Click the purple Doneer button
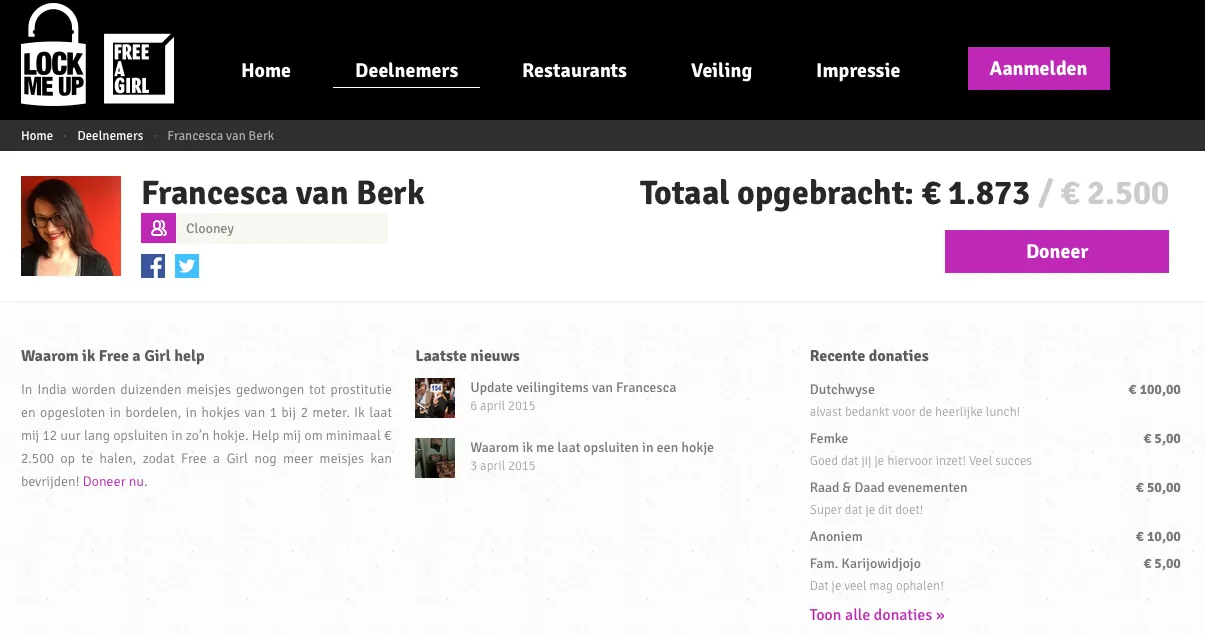The height and width of the screenshot is (634, 1205). (1056, 252)
